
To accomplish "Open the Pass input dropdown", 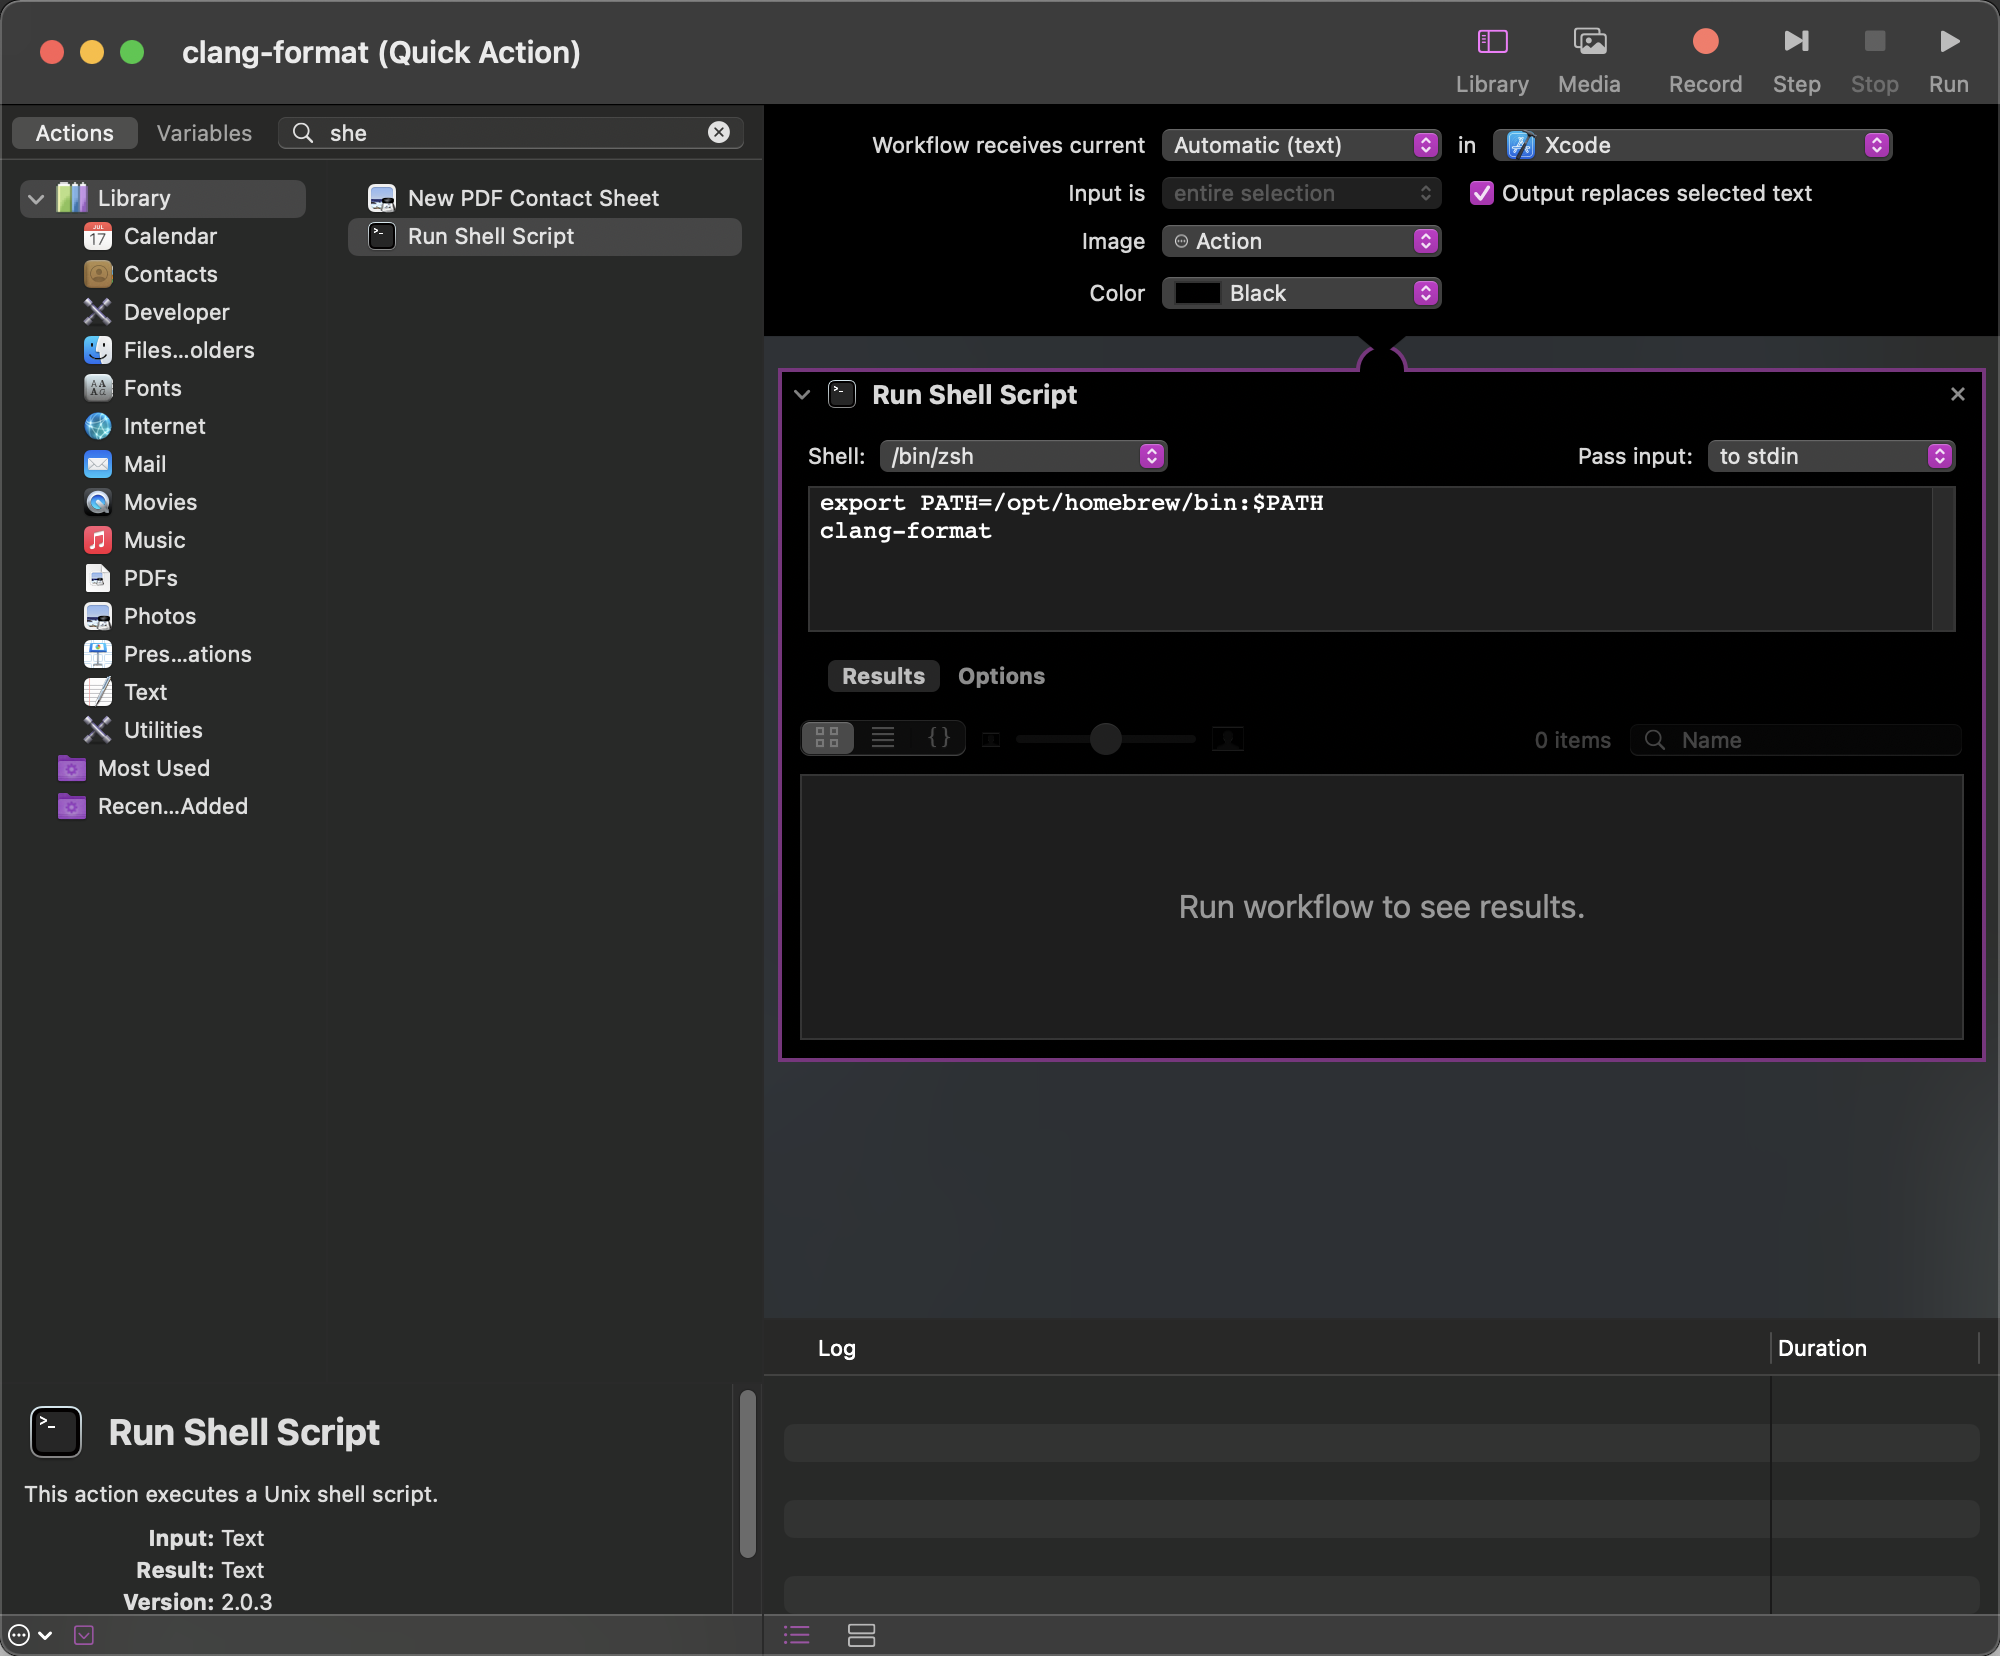I will pyautogui.click(x=1830, y=457).
